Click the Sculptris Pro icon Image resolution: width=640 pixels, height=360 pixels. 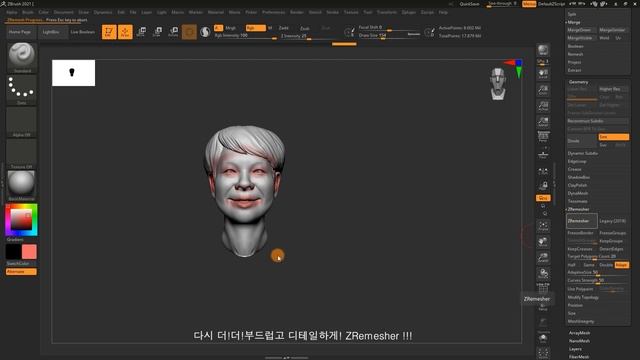tap(205, 32)
